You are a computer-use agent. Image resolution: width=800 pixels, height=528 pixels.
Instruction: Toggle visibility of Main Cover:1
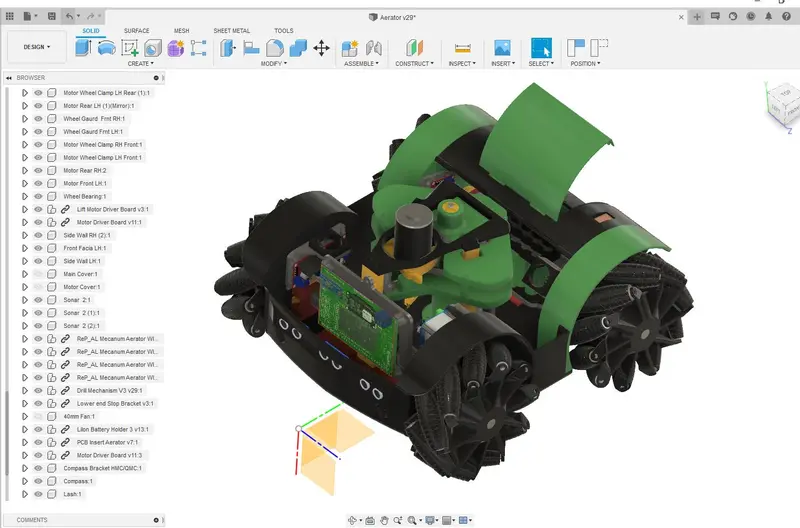click(x=38, y=274)
